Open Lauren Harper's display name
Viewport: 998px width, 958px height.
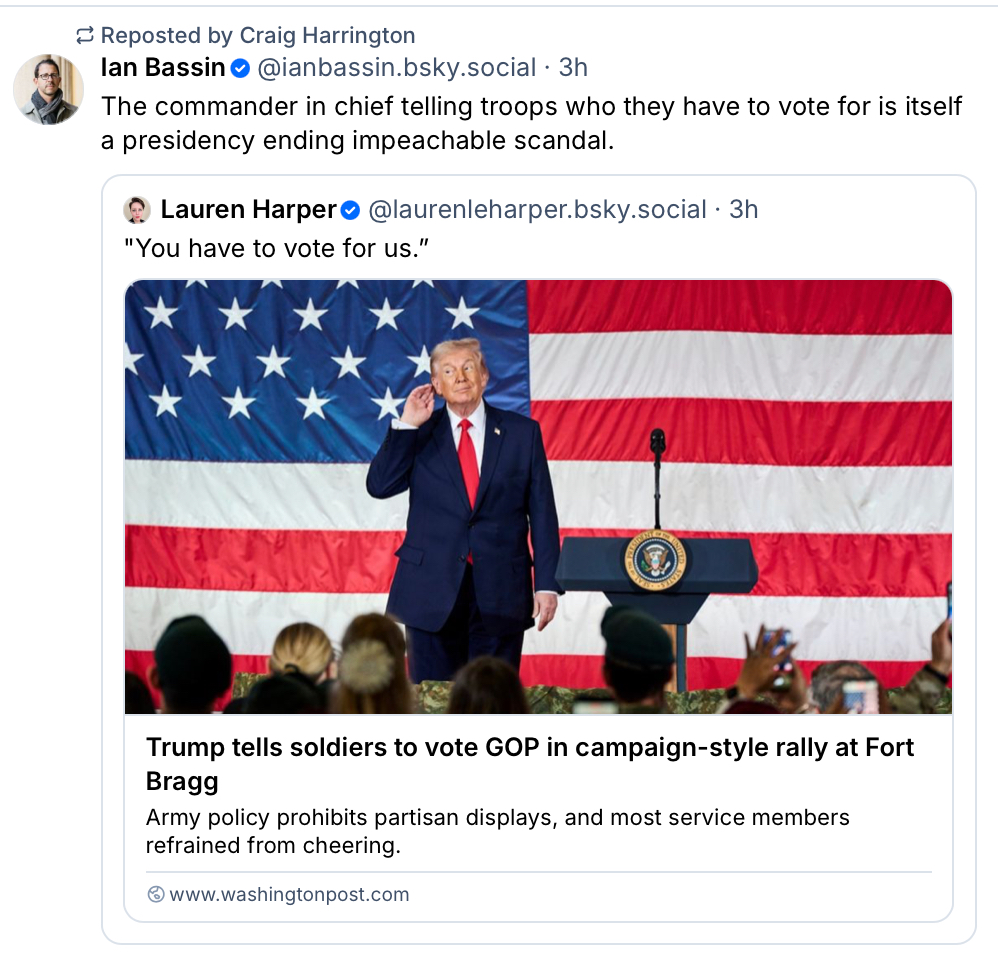pos(248,210)
